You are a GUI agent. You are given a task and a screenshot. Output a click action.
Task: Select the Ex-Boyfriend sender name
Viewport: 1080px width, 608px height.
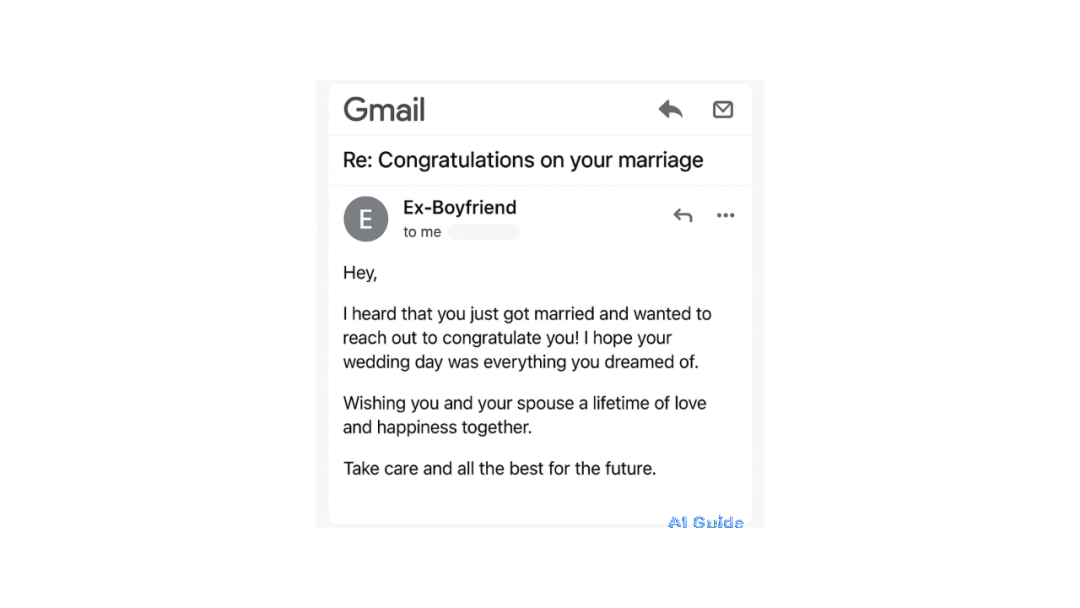tap(459, 207)
